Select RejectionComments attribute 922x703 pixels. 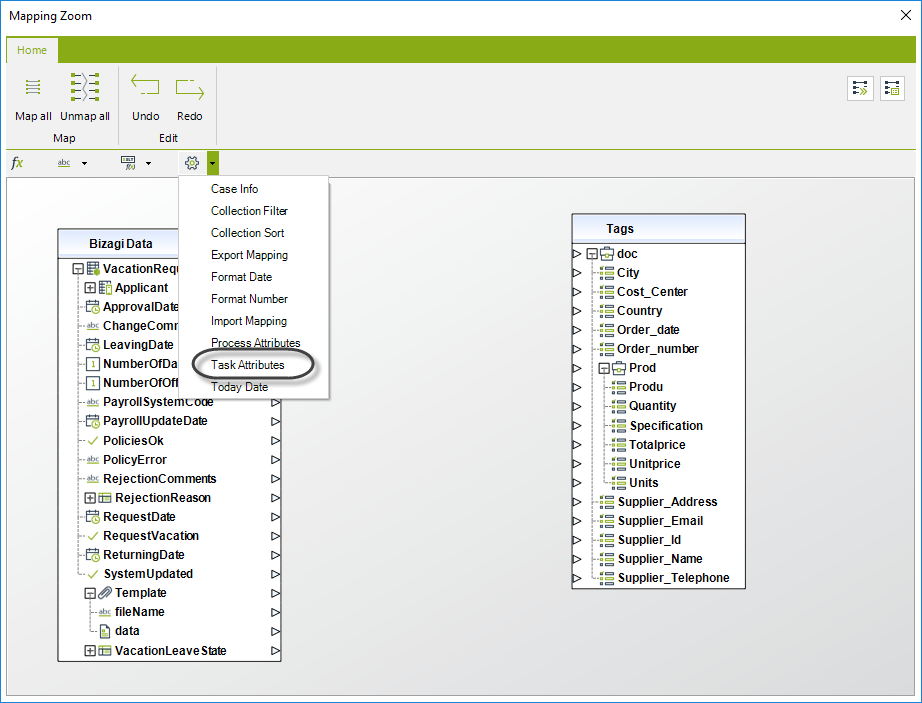pyautogui.click(x=159, y=478)
